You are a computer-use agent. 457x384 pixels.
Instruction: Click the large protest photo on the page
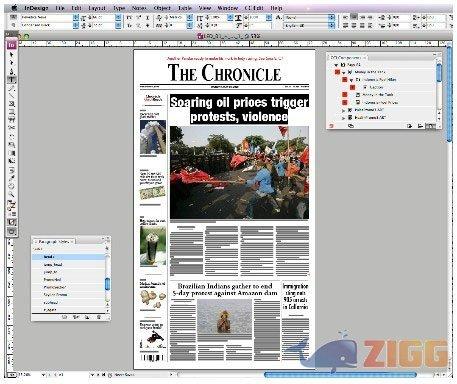pyautogui.click(x=239, y=172)
